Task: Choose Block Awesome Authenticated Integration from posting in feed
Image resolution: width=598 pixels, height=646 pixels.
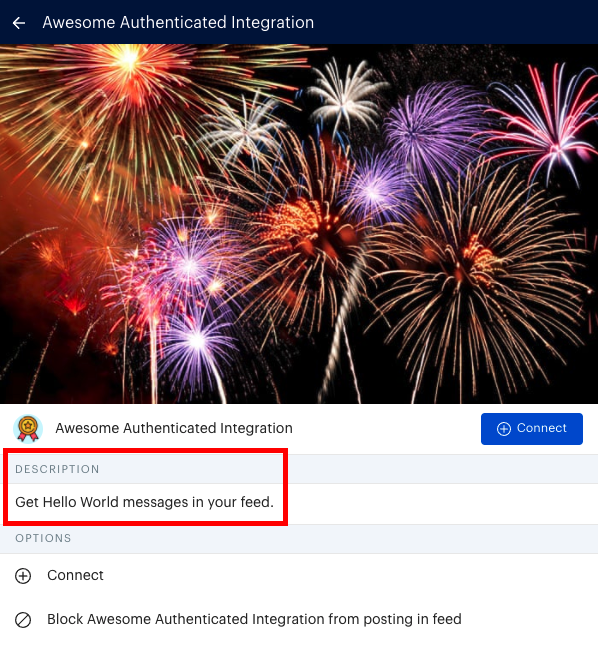Action: coord(299,620)
